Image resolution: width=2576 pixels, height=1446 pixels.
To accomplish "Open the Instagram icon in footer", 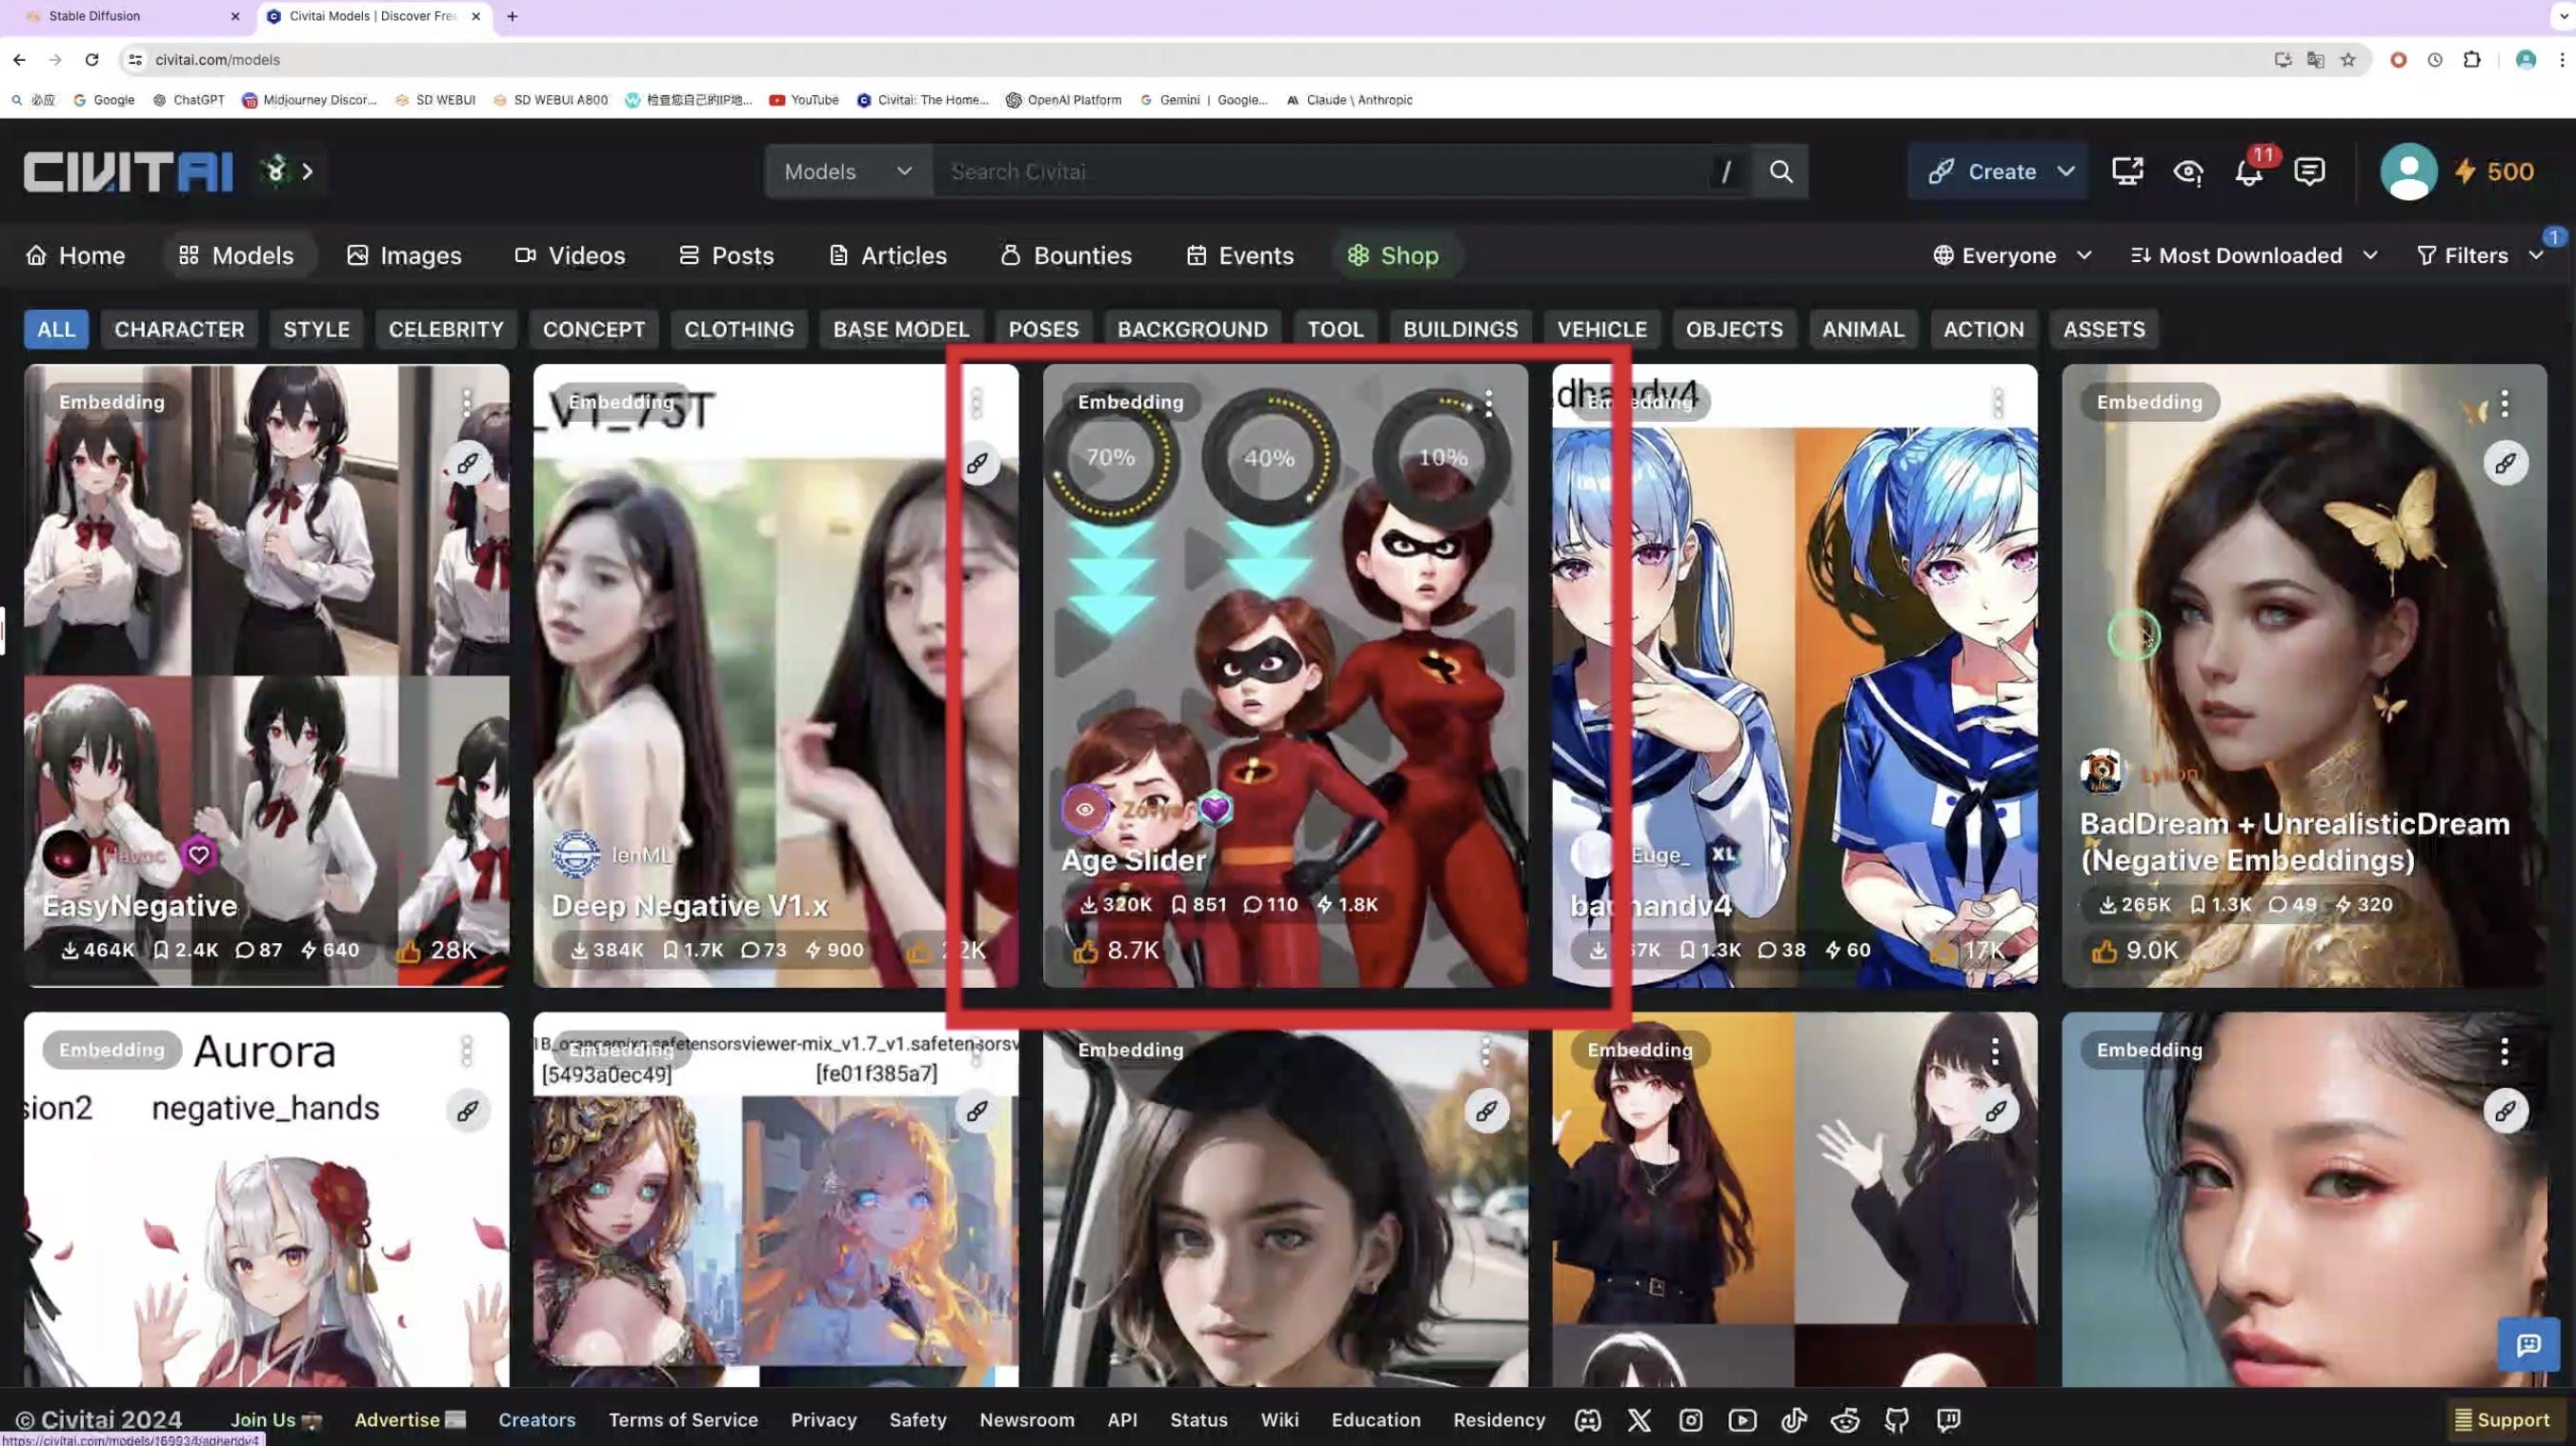I will (x=1691, y=1421).
